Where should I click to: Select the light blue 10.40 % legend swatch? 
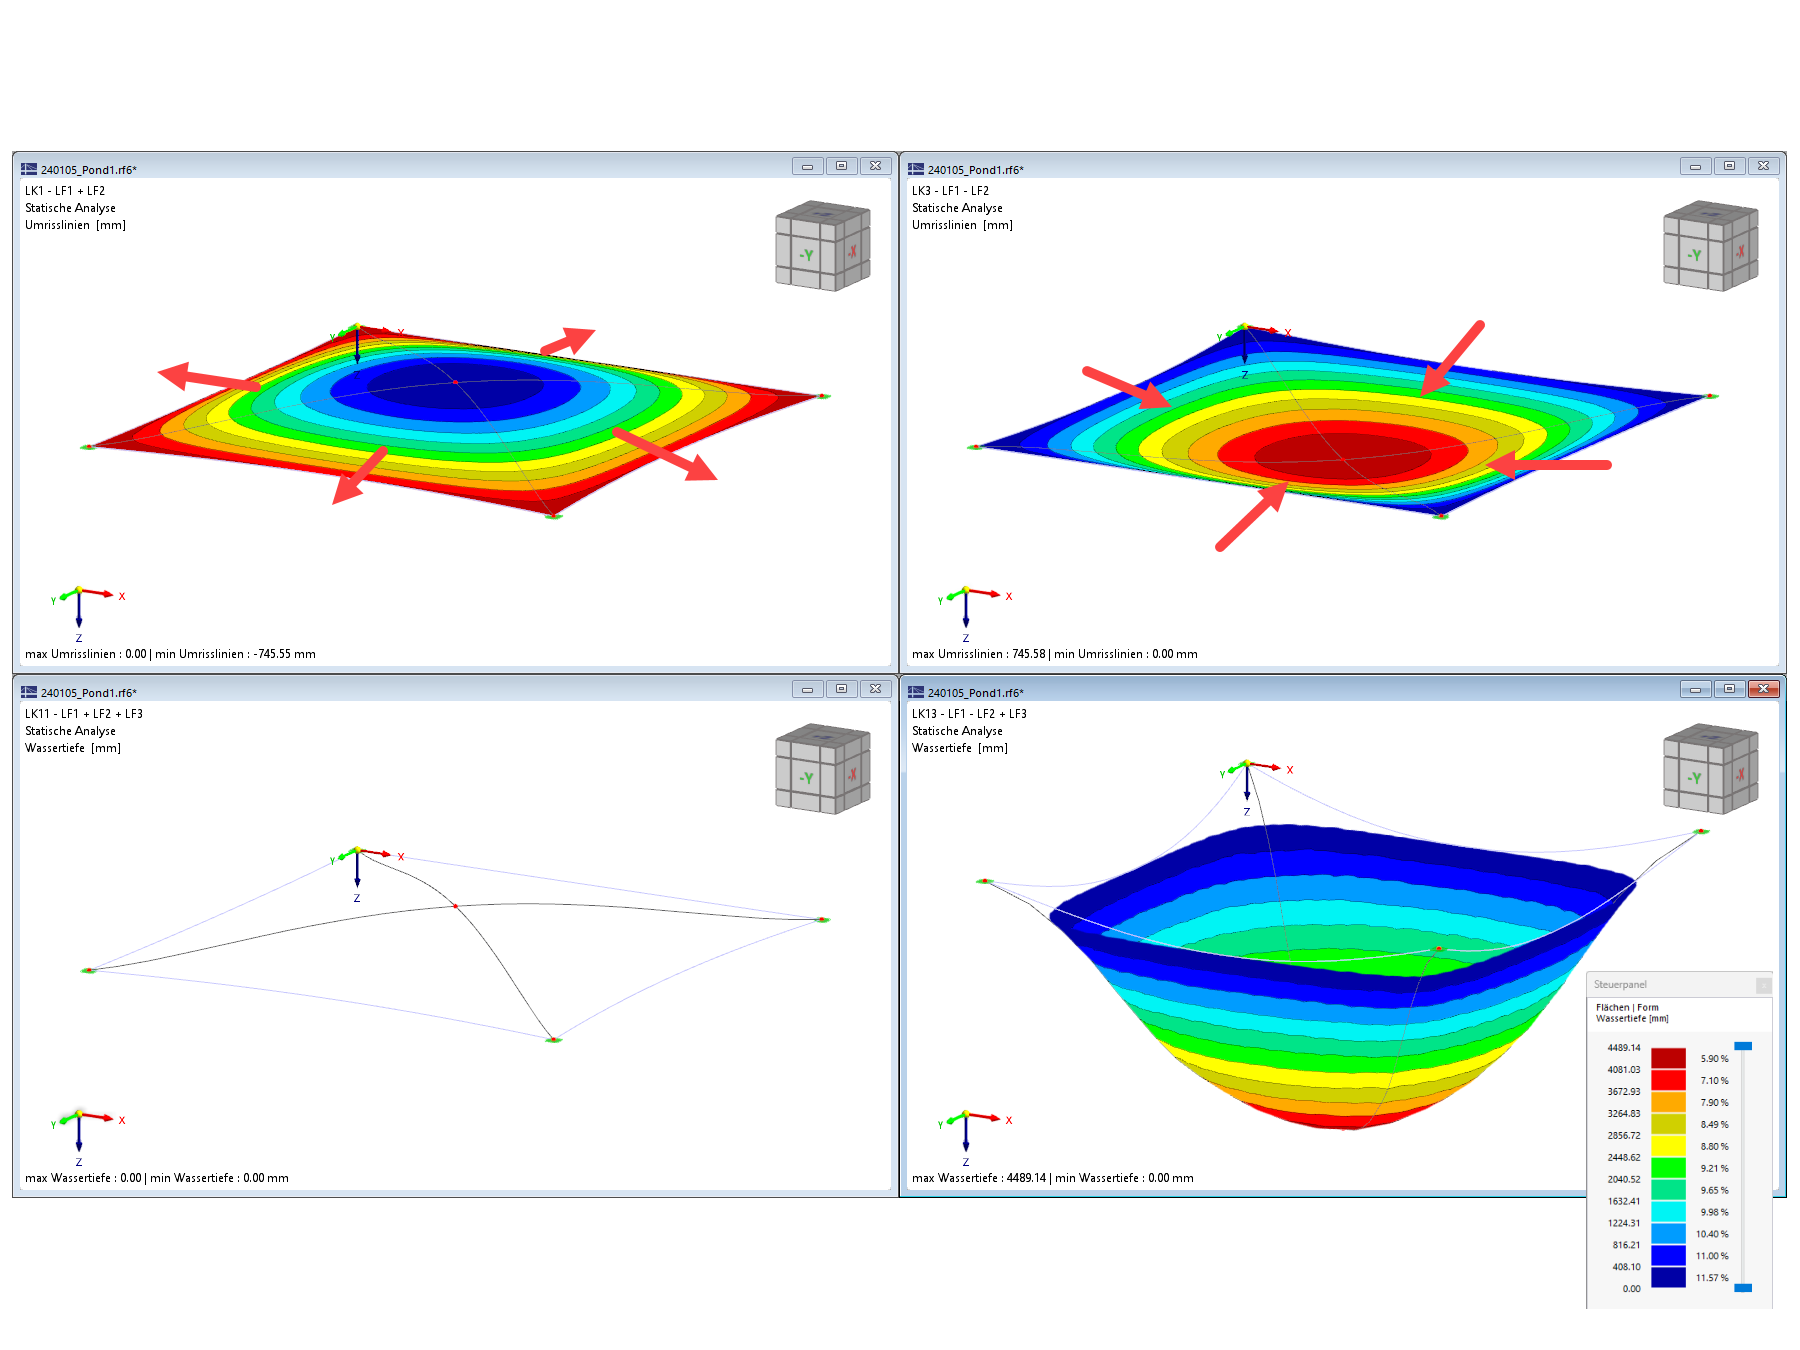tap(1668, 1234)
